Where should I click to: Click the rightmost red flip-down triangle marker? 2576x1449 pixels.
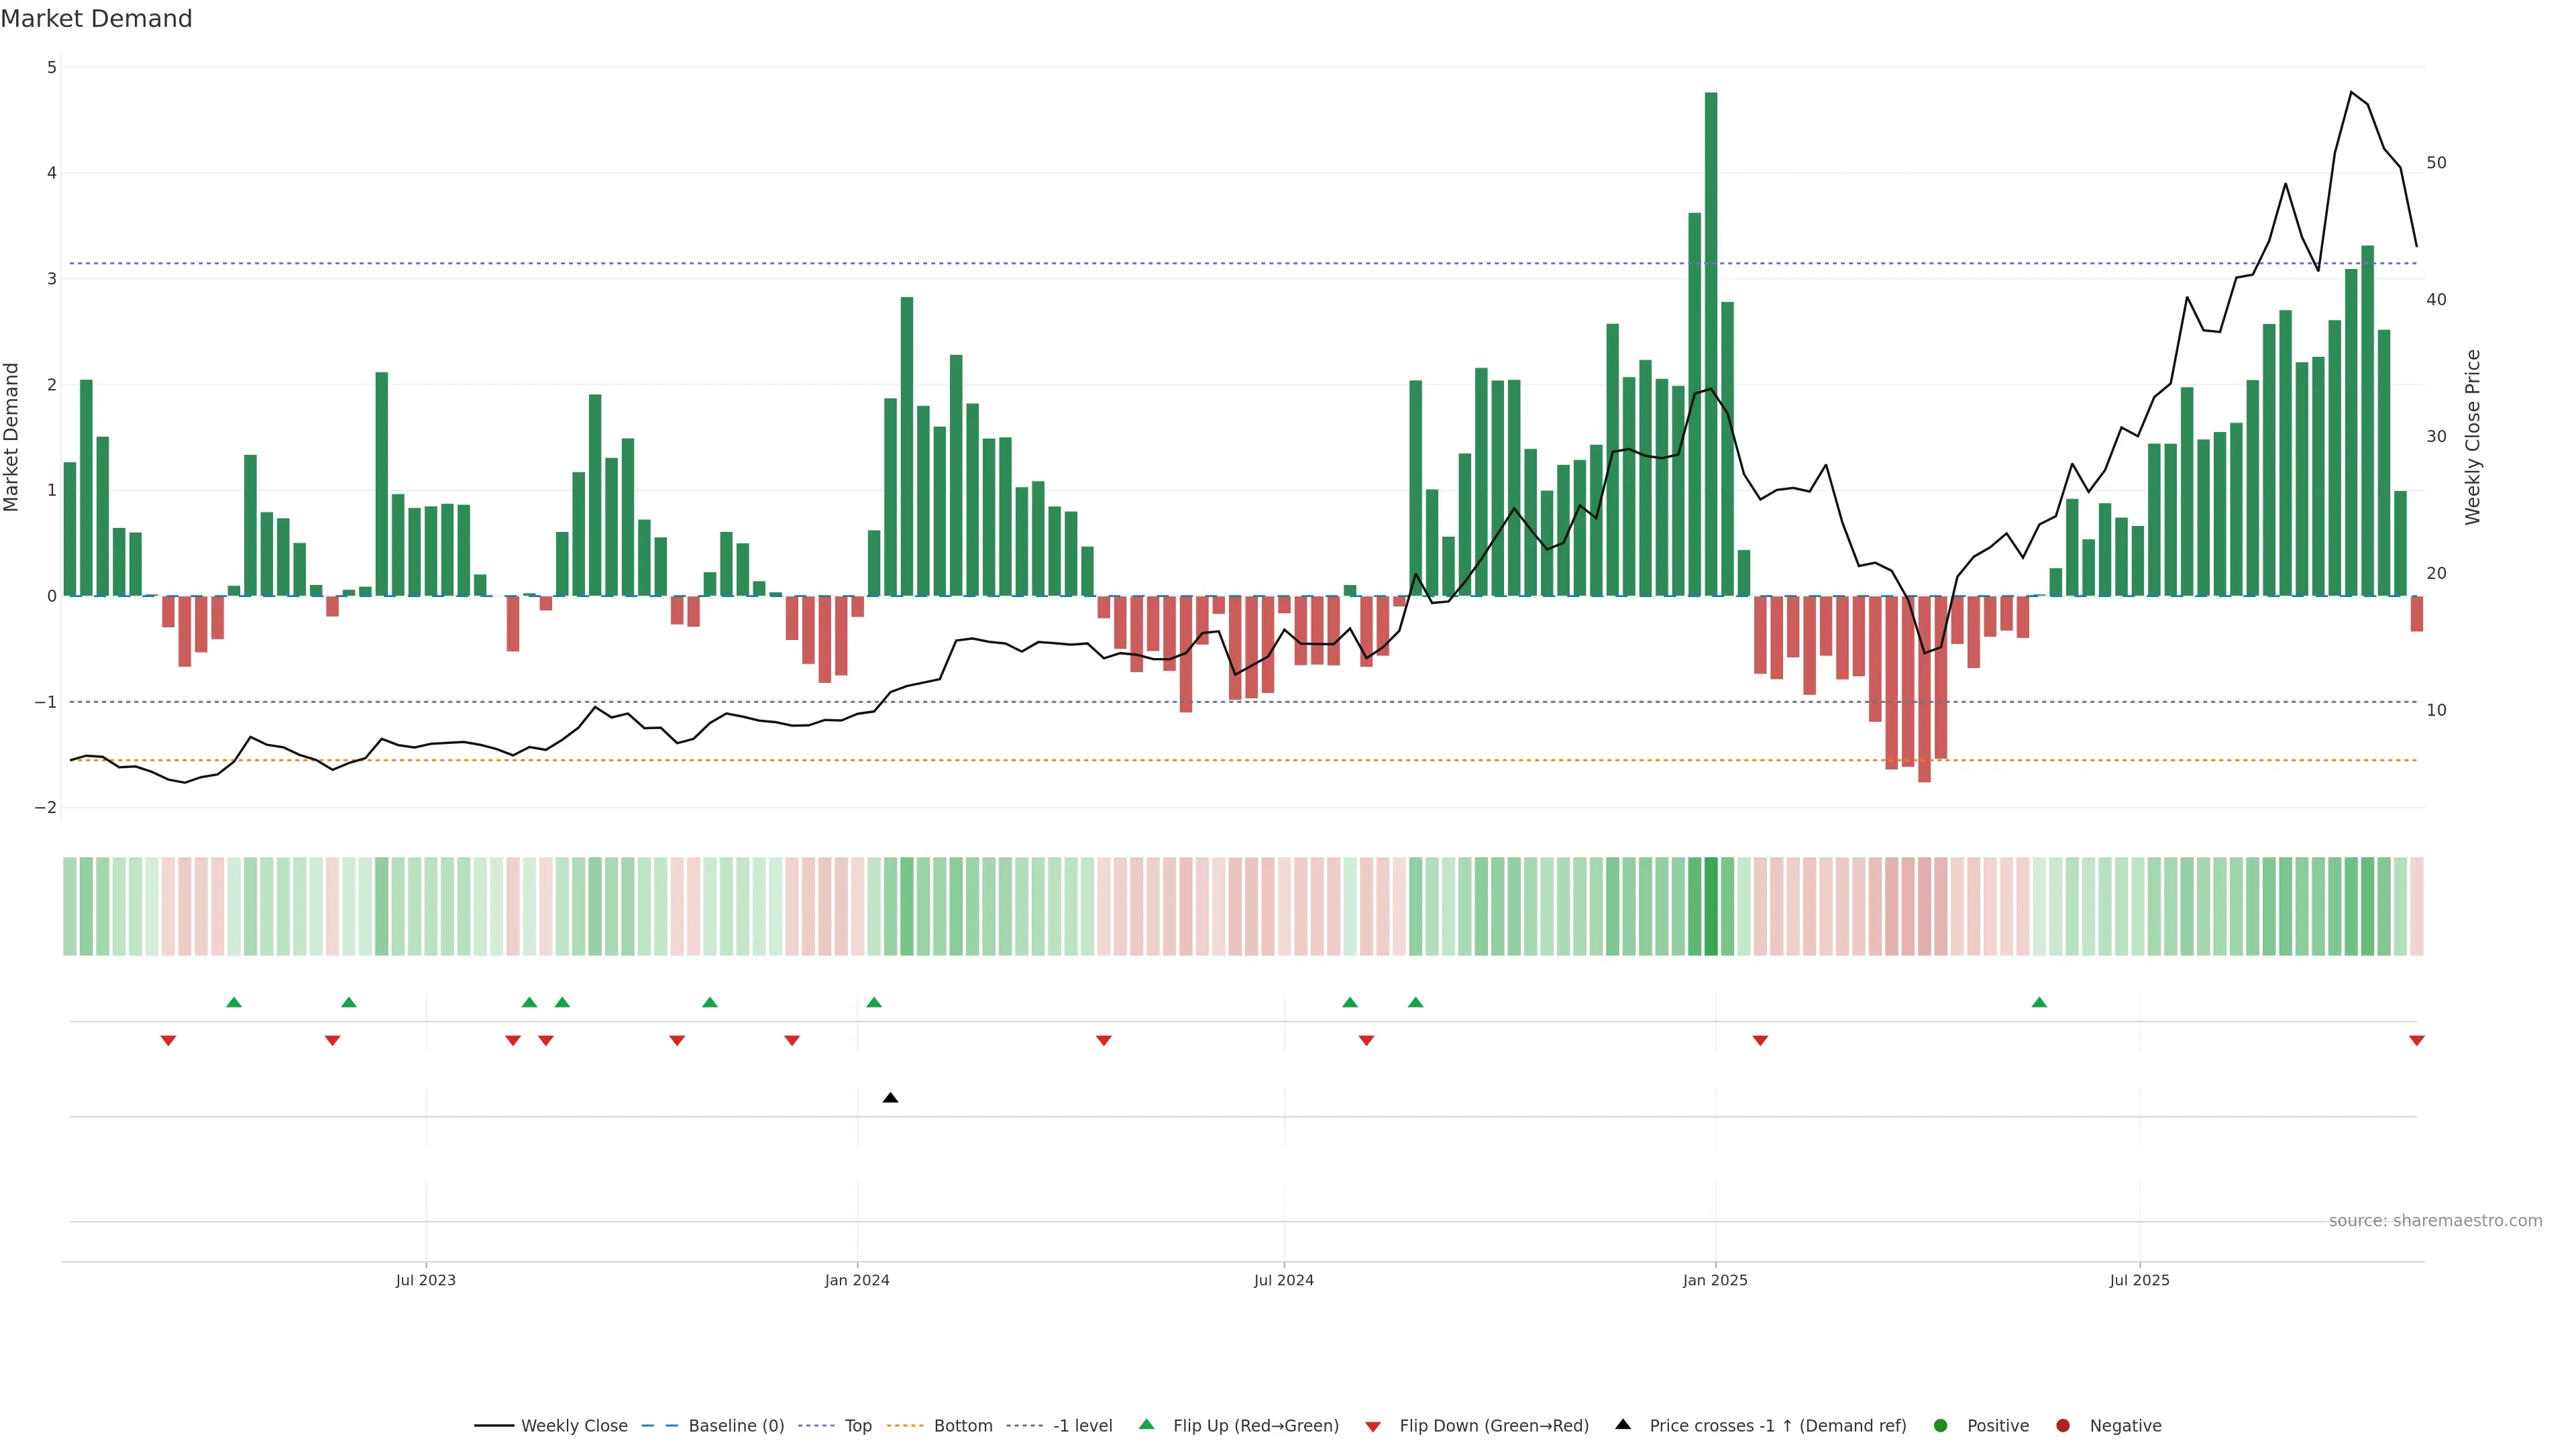pyautogui.click(x=2417, y=1041)
